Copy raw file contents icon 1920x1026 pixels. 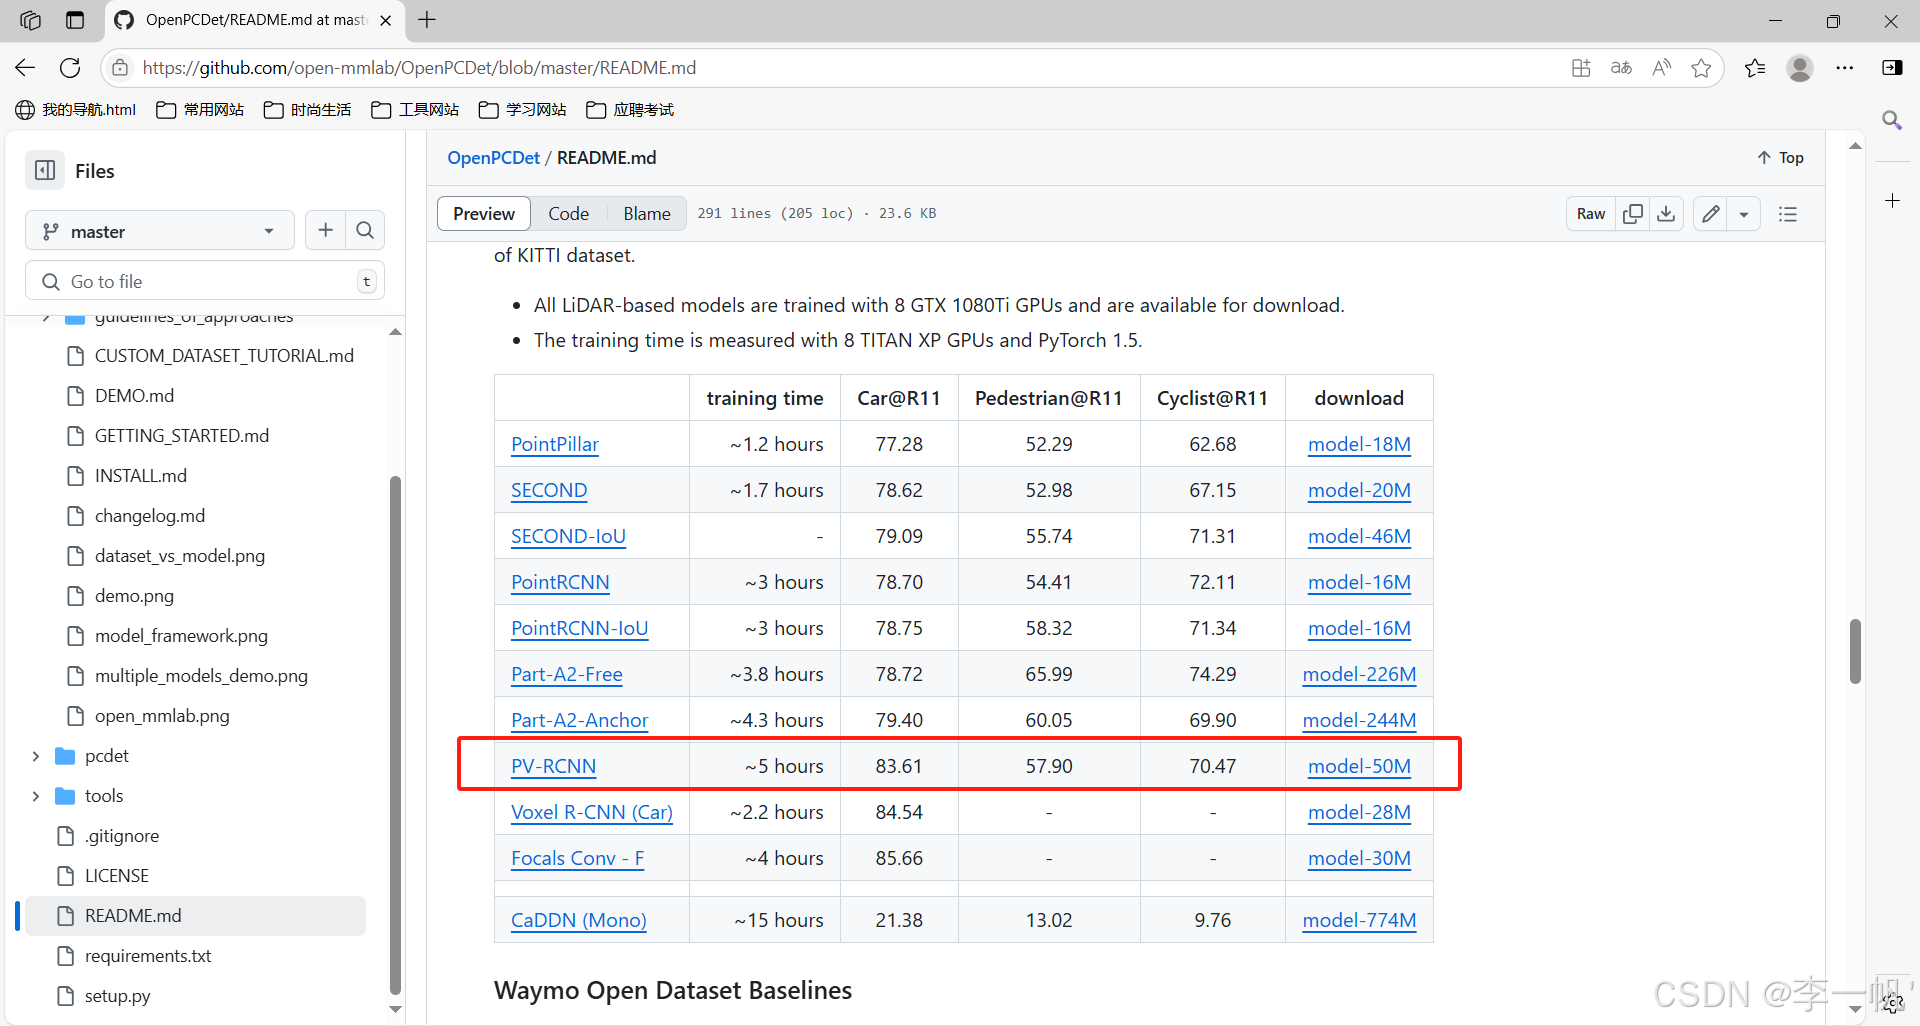pyautogui.click(x=1633, y=214)
